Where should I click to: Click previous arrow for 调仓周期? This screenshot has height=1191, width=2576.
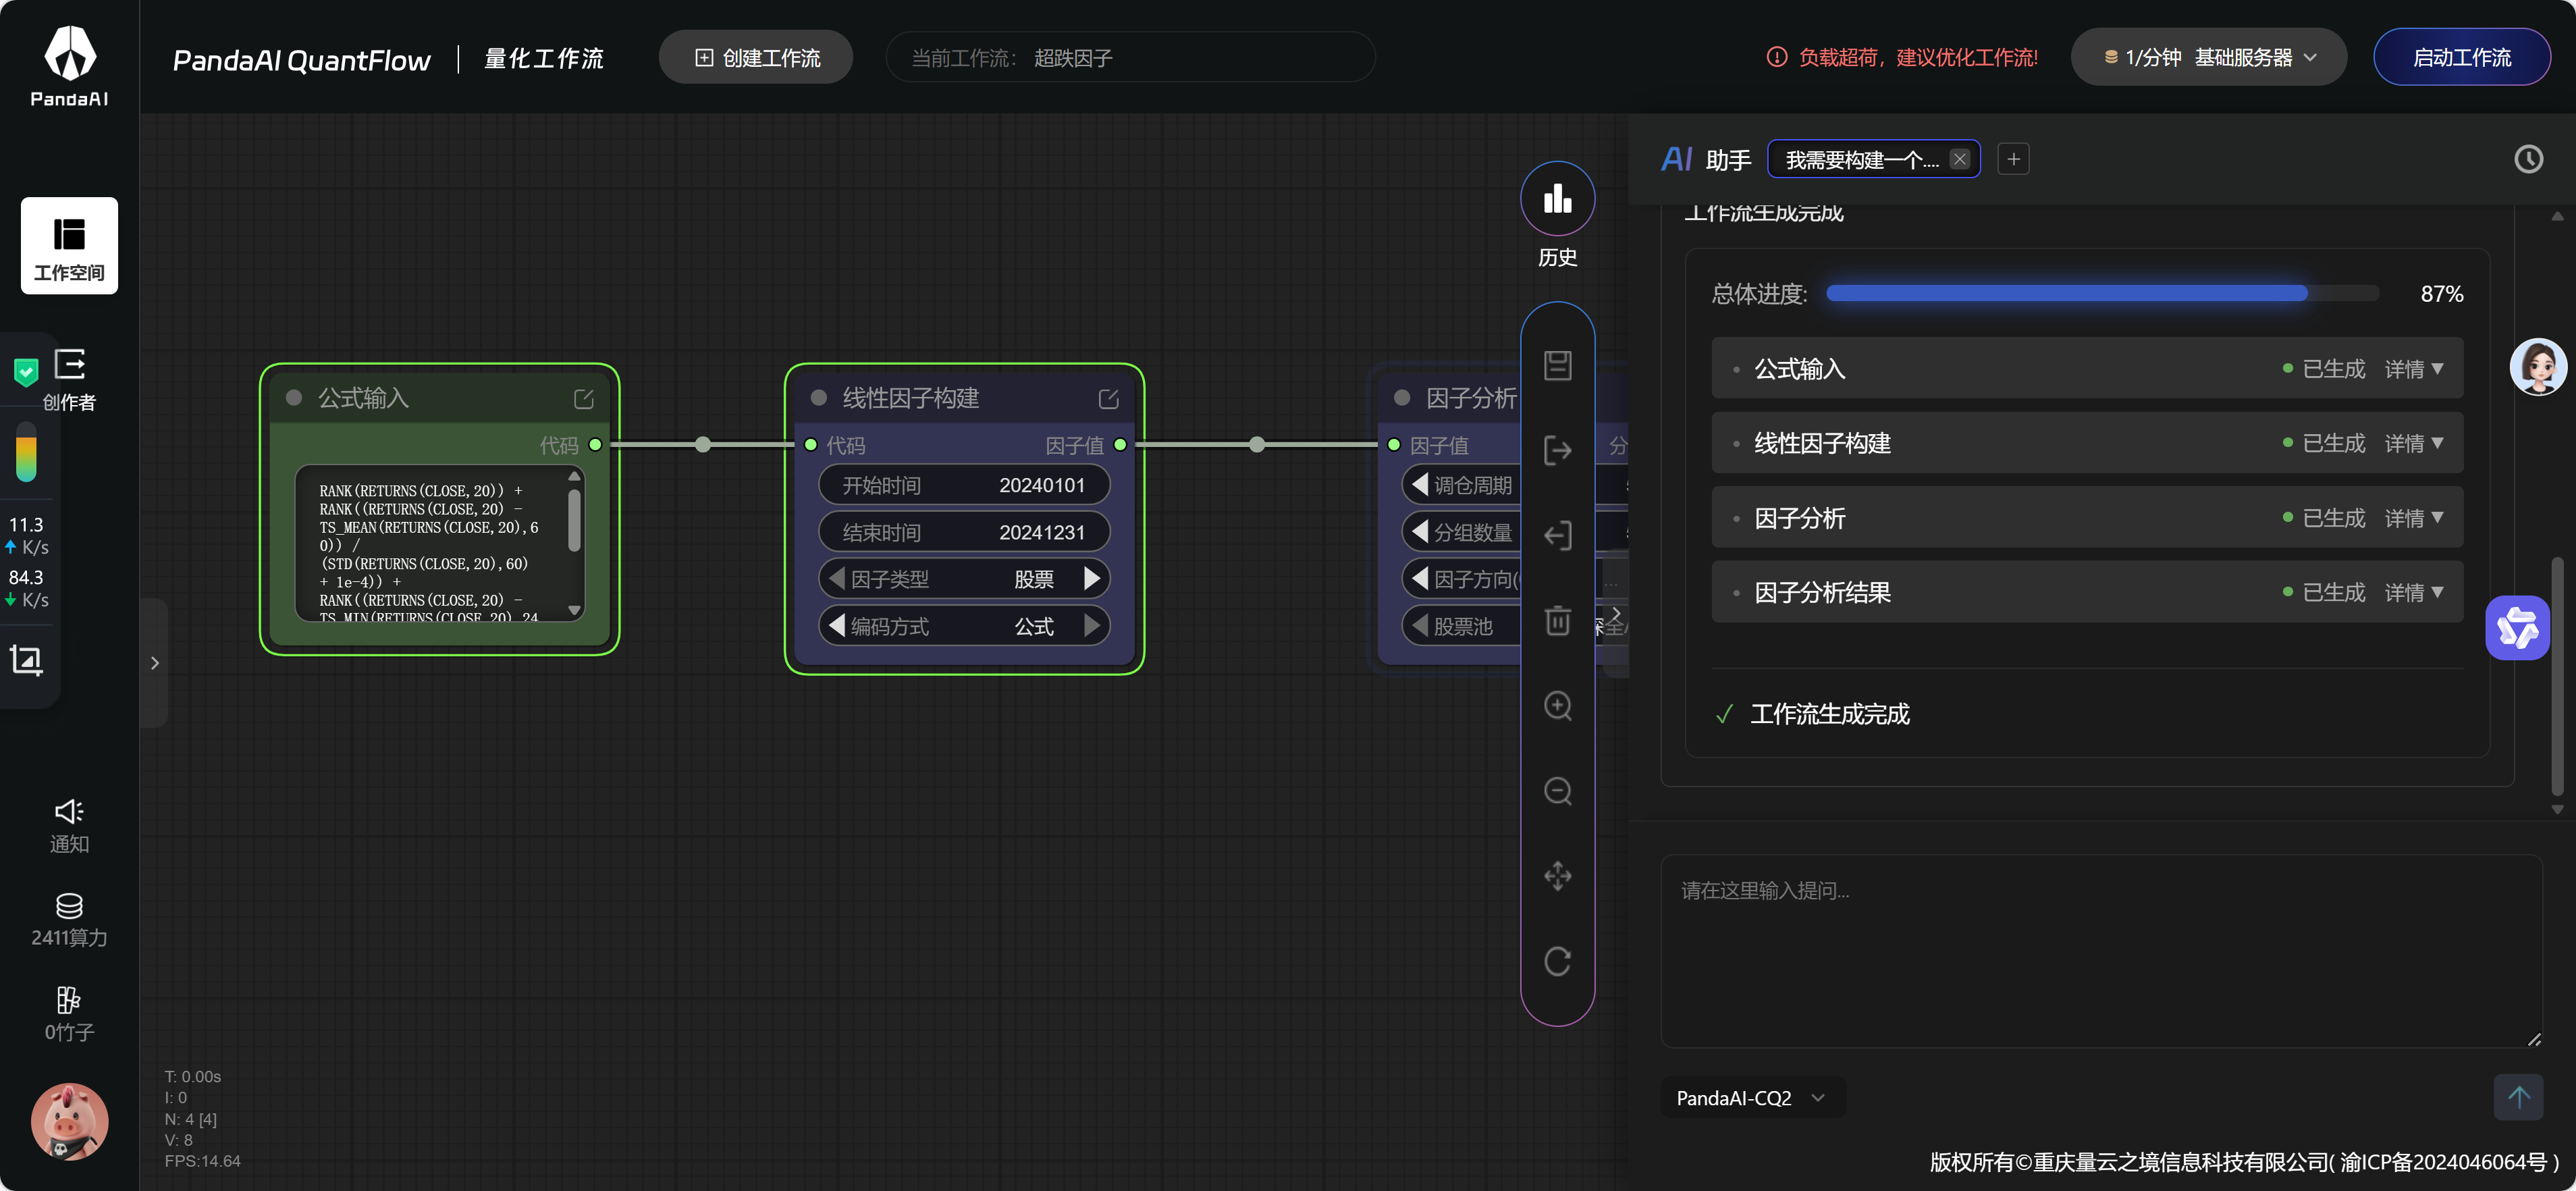click(1419, 484)
